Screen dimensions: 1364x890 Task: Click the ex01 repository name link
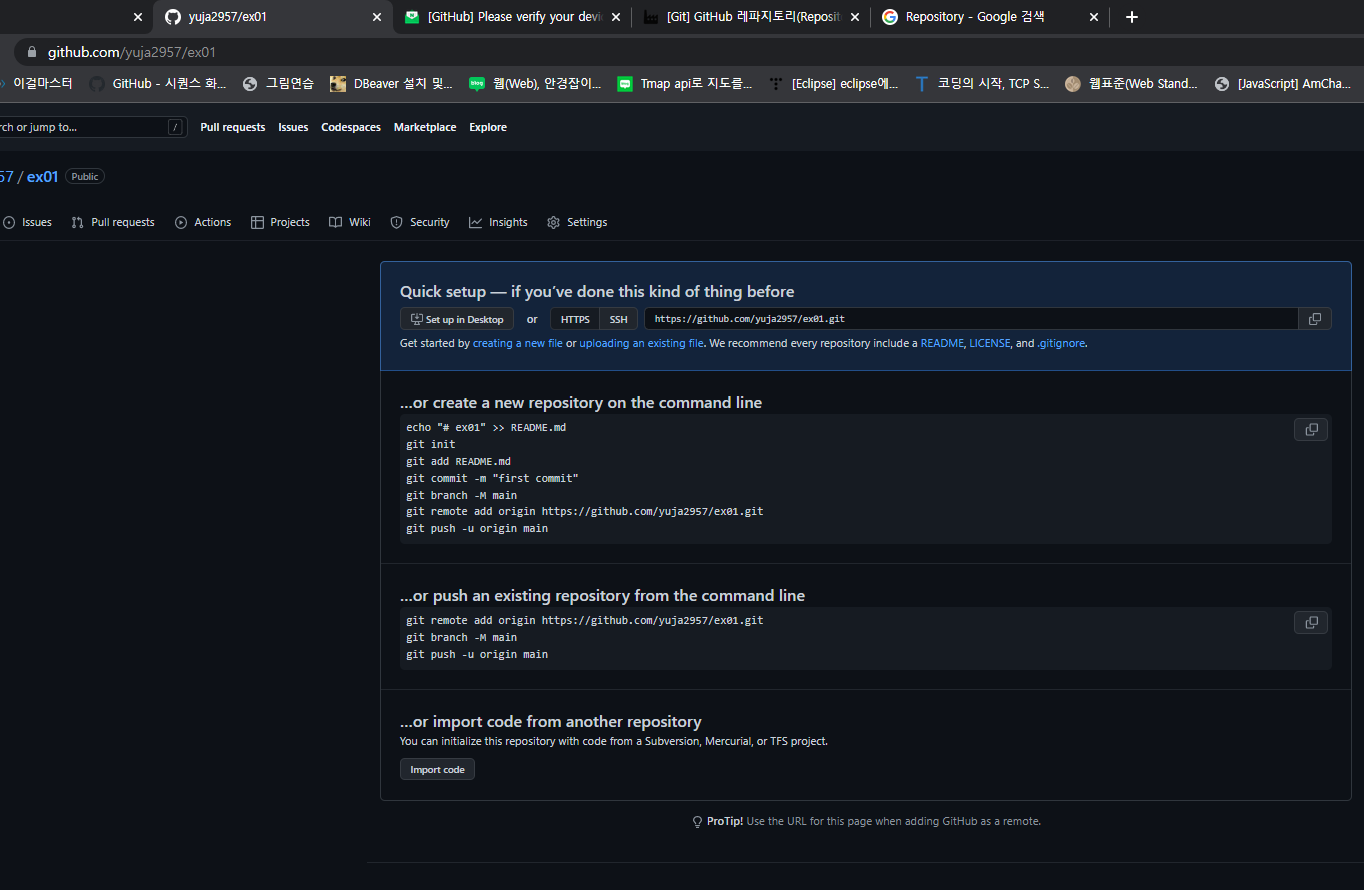(43, 177)
